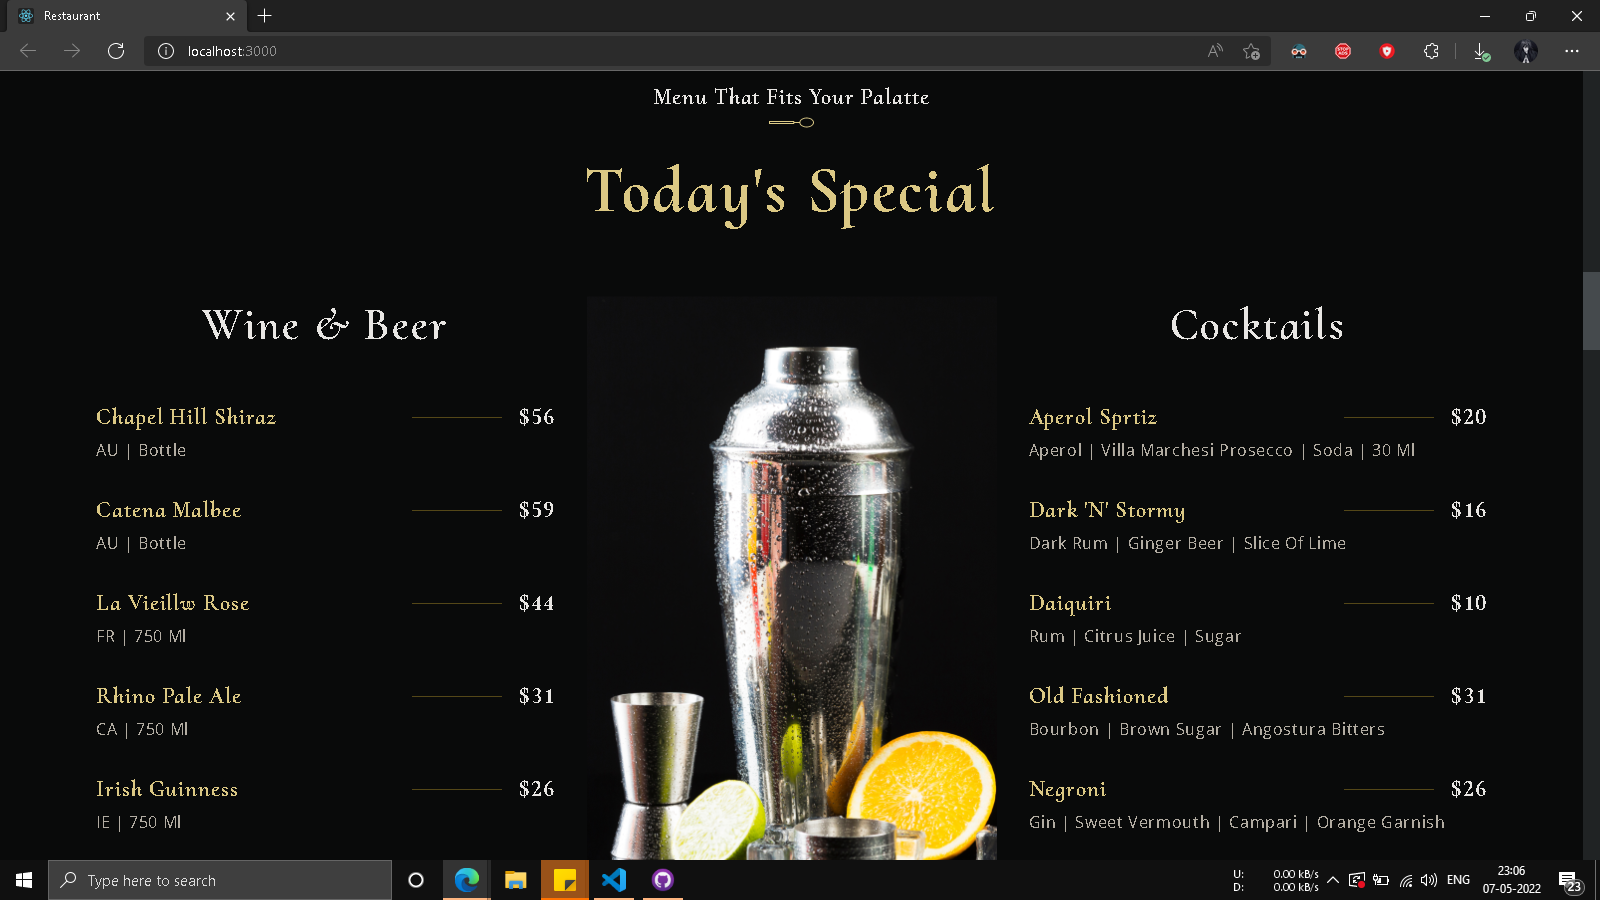Expand hidden icons in system tray
Image resolution: width=1600 pixels, height=900 pixels.
pos(1333,880)
